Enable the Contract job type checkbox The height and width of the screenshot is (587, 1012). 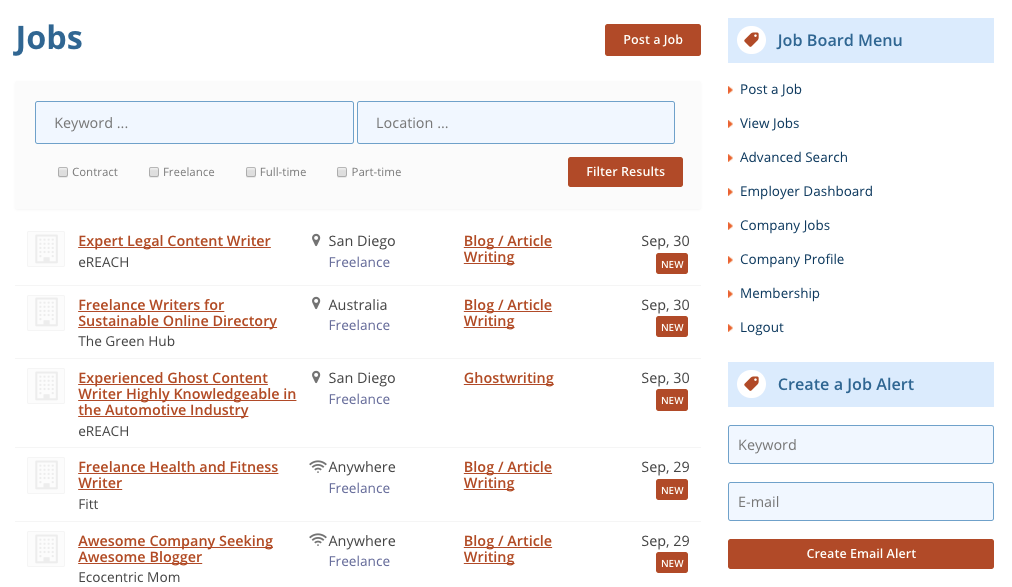[x=63, y=172]
